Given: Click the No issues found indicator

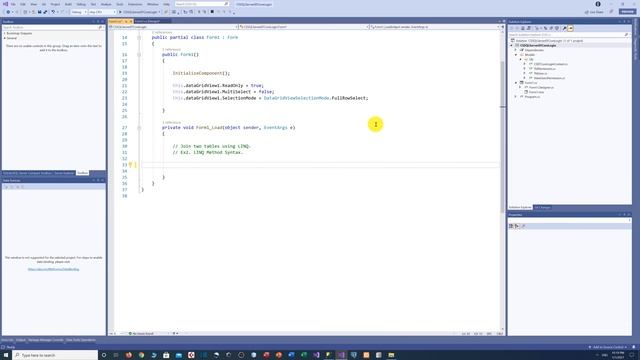Looking at the screenshot, I should pos(141,333).
